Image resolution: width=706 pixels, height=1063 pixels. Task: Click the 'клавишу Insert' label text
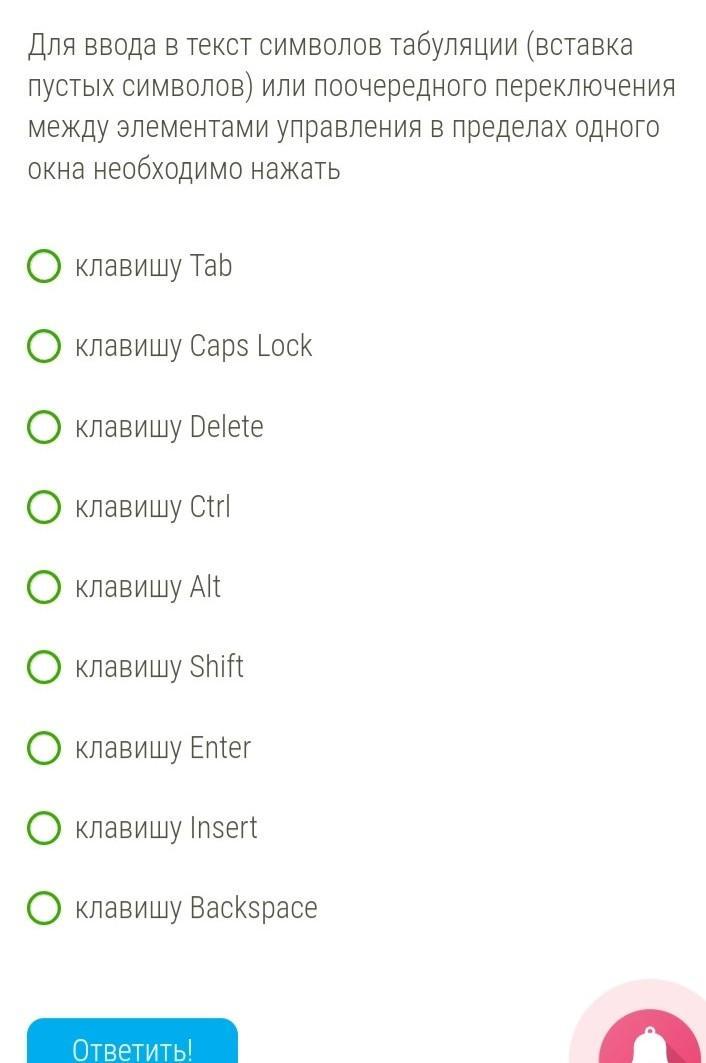click(166, 828)
